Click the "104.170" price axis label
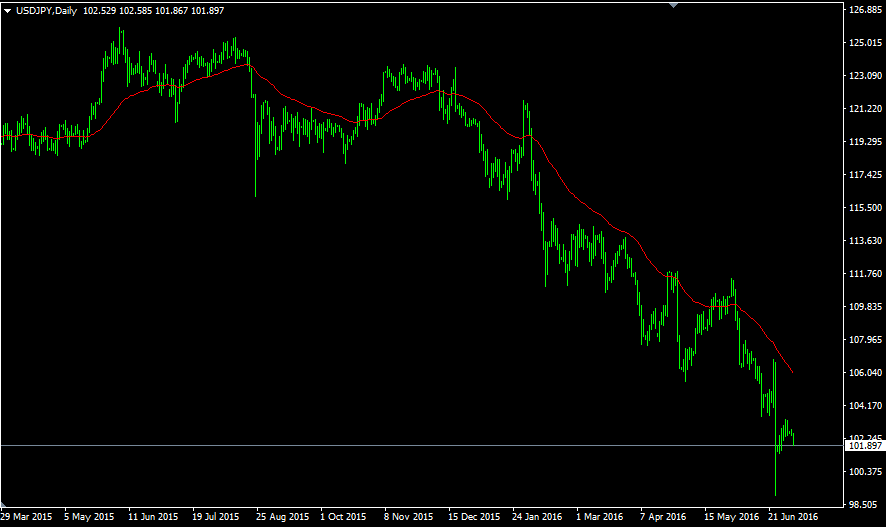This screenshot has height=527, width=886. [865, 406]
